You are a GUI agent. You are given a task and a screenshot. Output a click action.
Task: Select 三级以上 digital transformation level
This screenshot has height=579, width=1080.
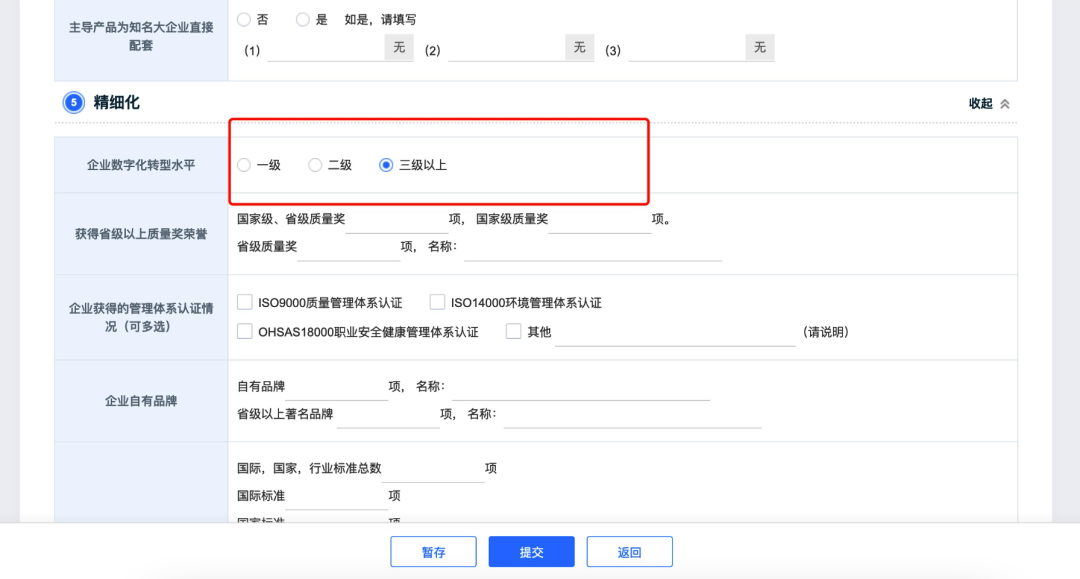[x=386, y=165]
